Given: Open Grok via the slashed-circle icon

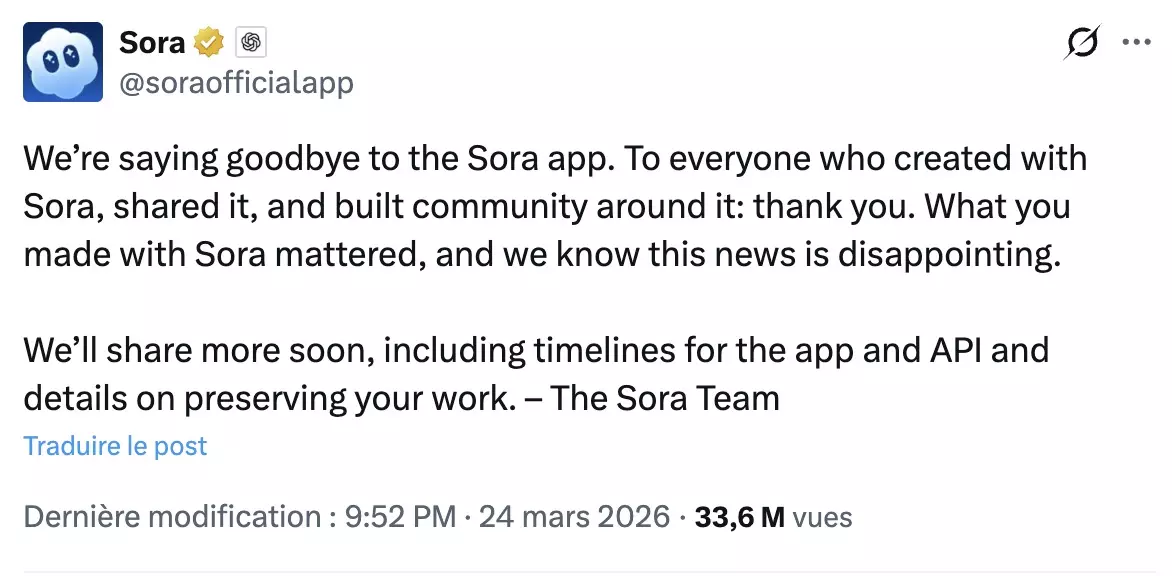Looking at the screenshot, I should click(x=1081, y=43).
